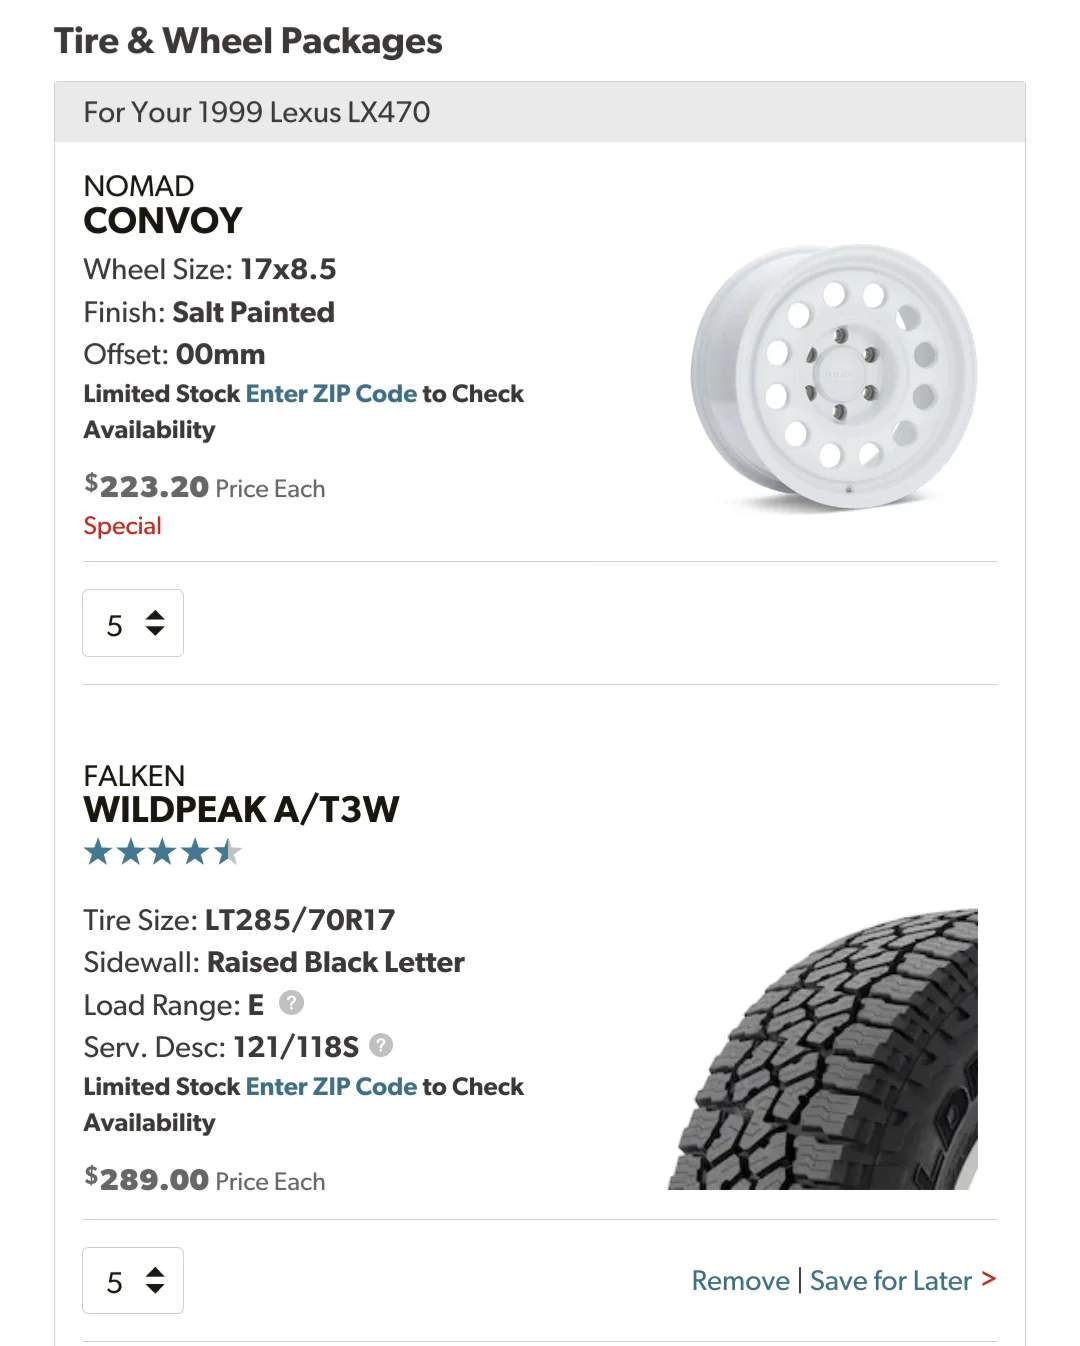Click the Serv. Desc help question mark
The image size is (1080, 1346).
tap(381, 1045)
